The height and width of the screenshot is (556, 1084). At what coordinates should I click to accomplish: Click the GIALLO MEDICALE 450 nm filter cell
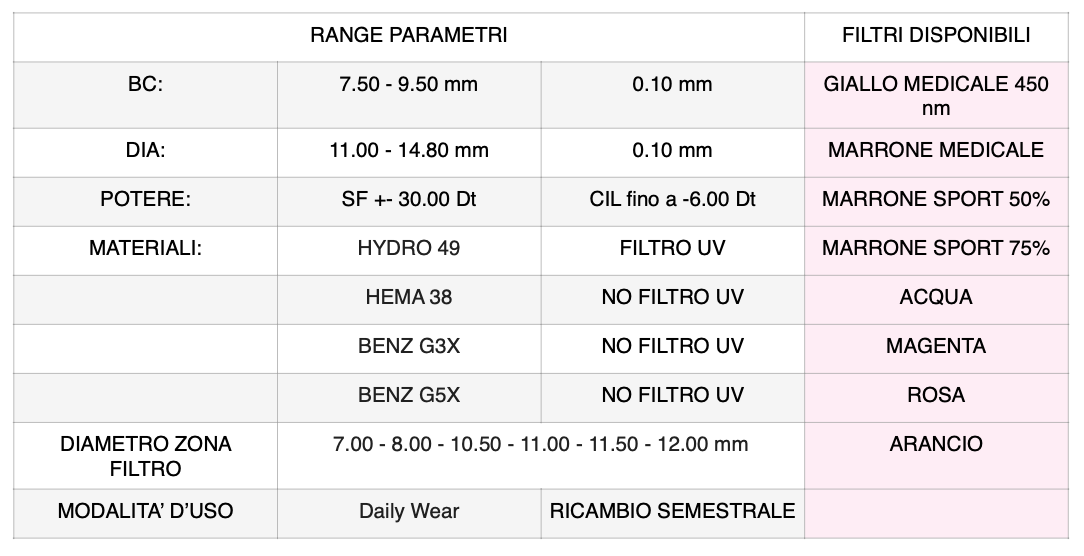pos(936,95)
